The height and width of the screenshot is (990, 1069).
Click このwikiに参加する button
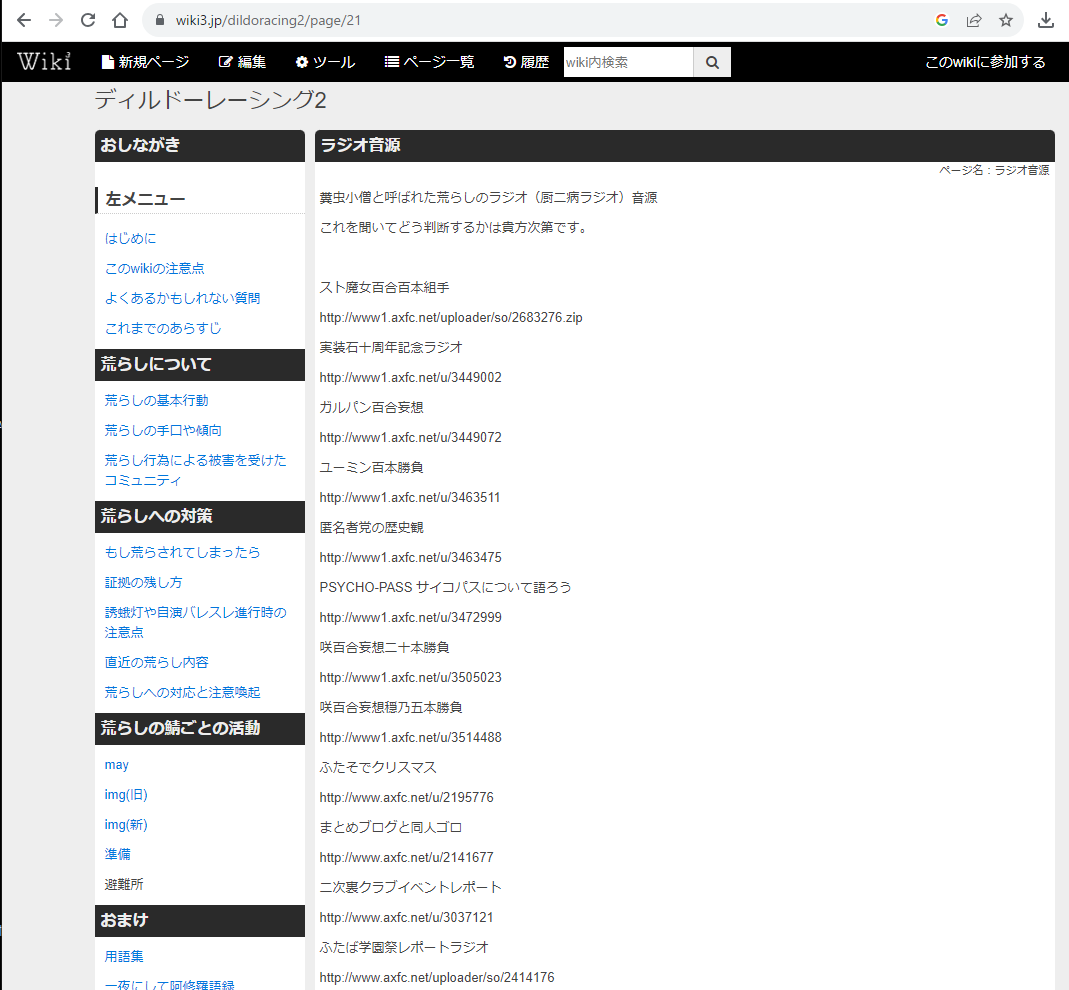[985, 62]
